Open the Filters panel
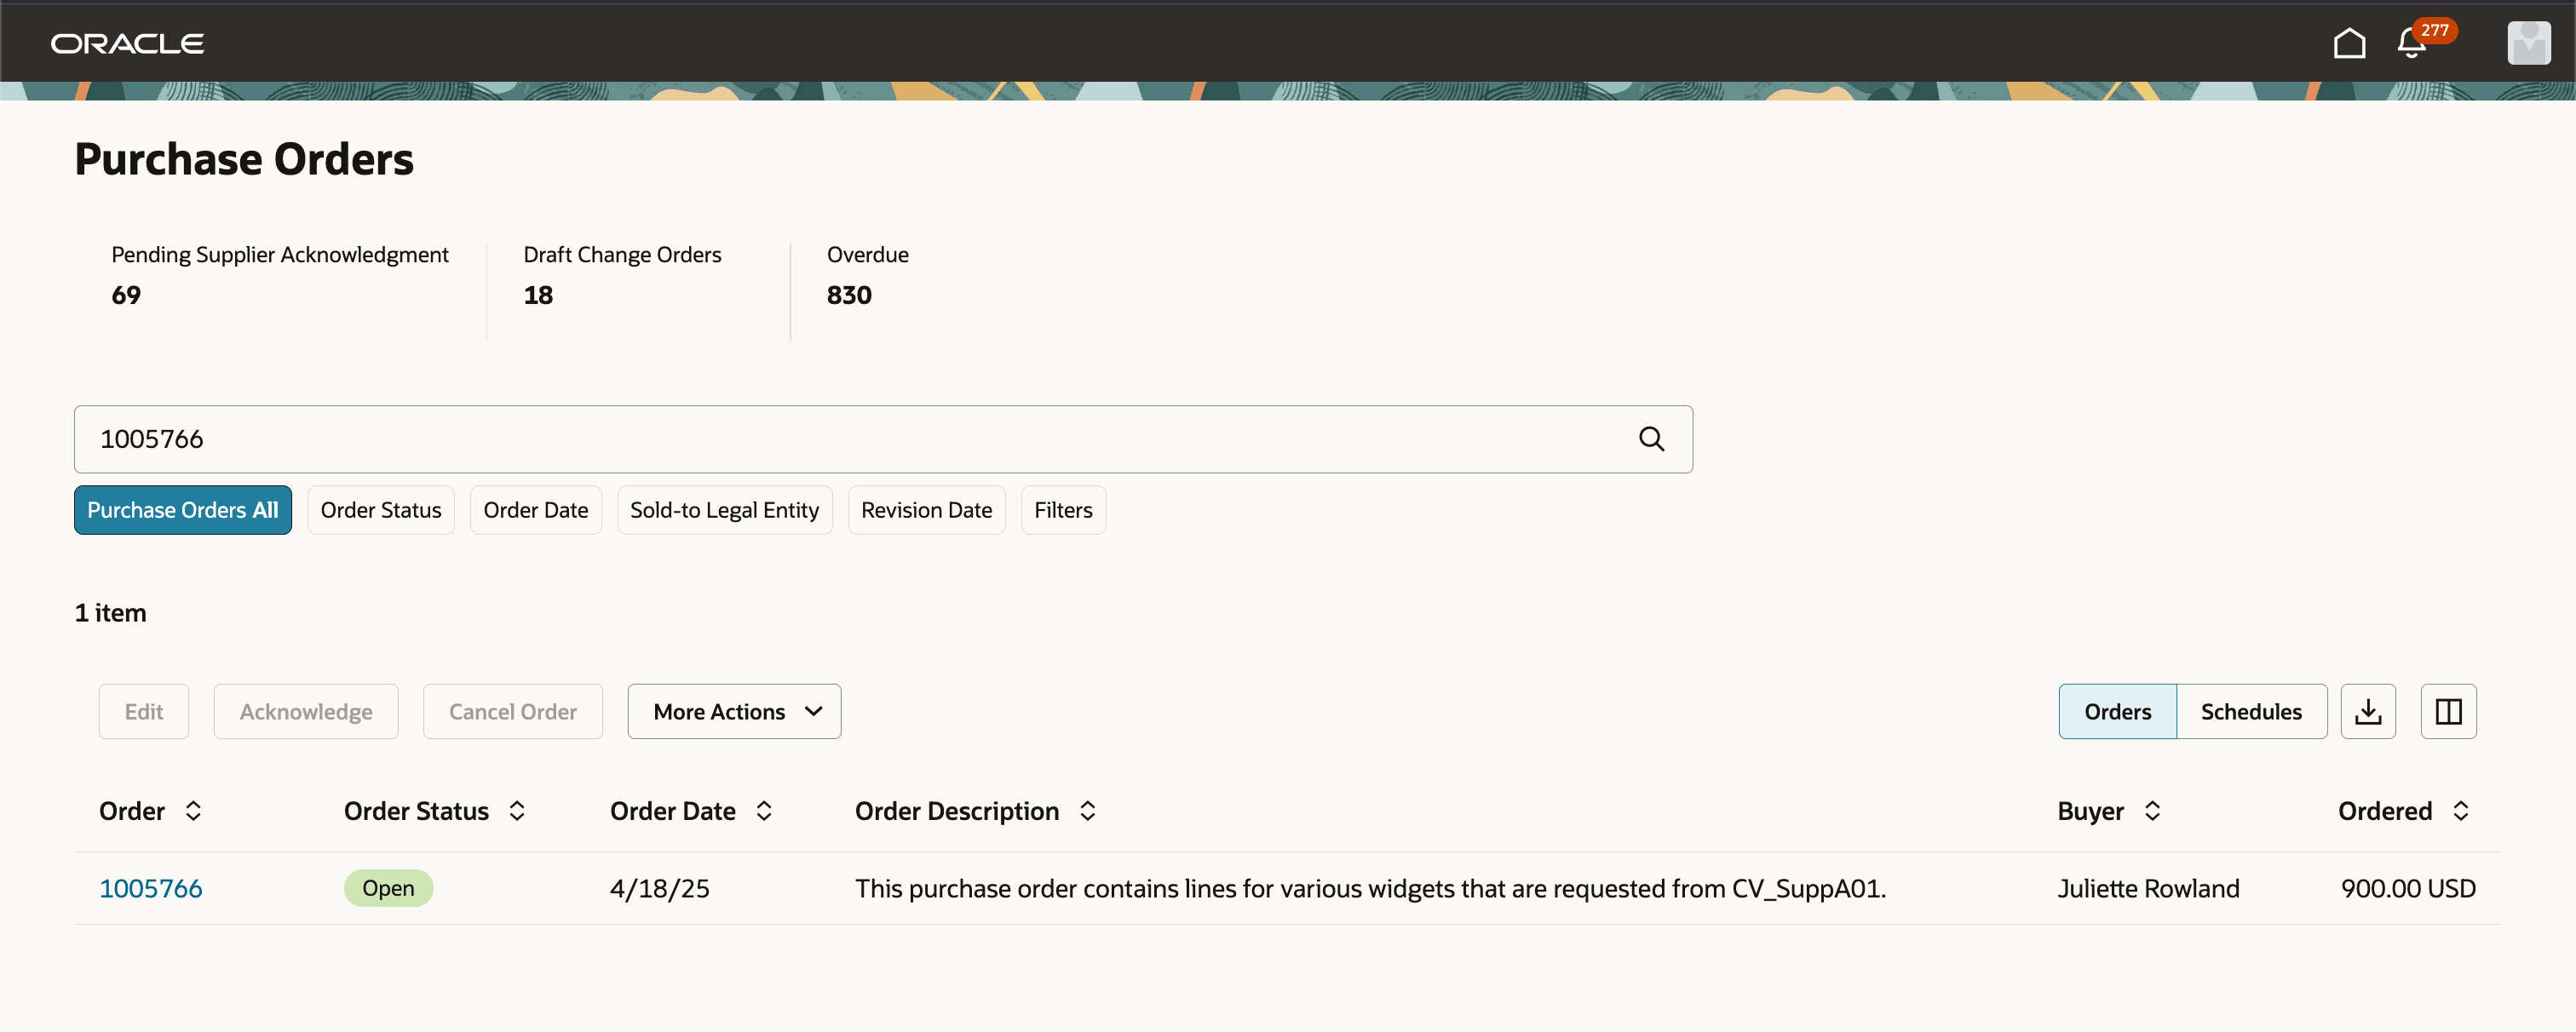2576x1032 pixels. coord(1063,510)
